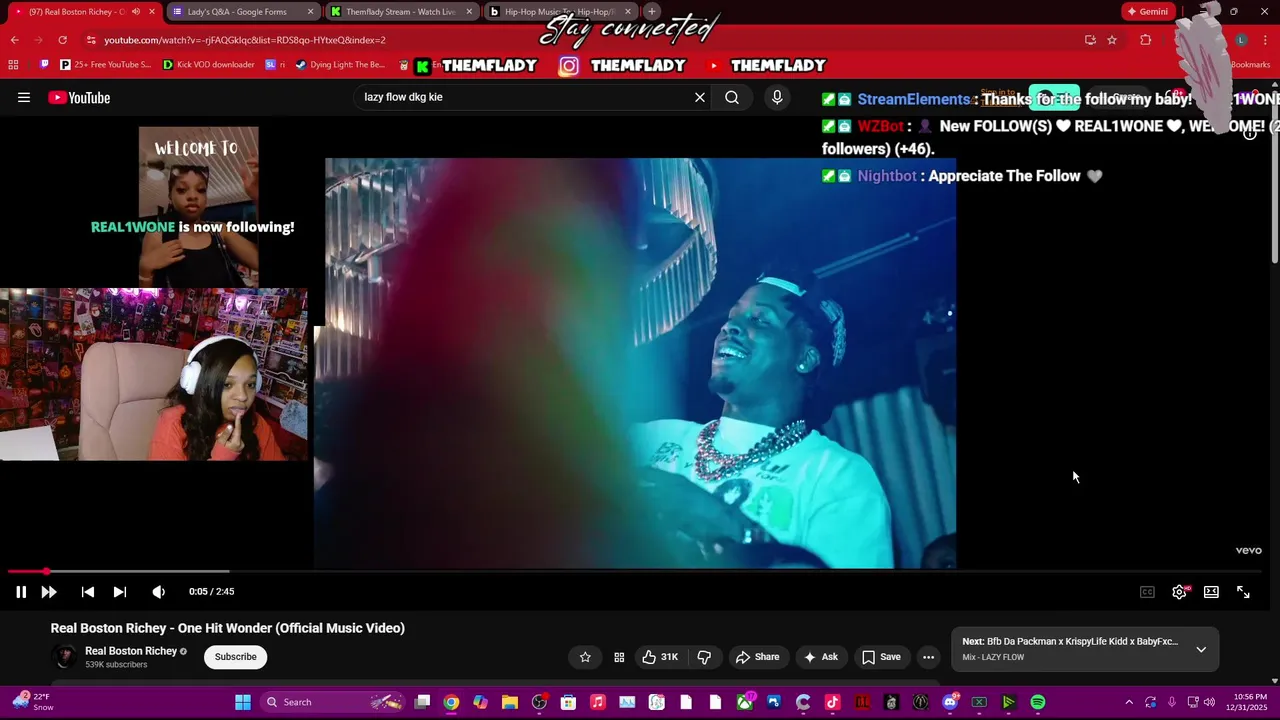Switch to Lady's Q&A Google Forms tab
Image resolution: width=1280 pixels, height=720 pixels.
pos(242,12)
